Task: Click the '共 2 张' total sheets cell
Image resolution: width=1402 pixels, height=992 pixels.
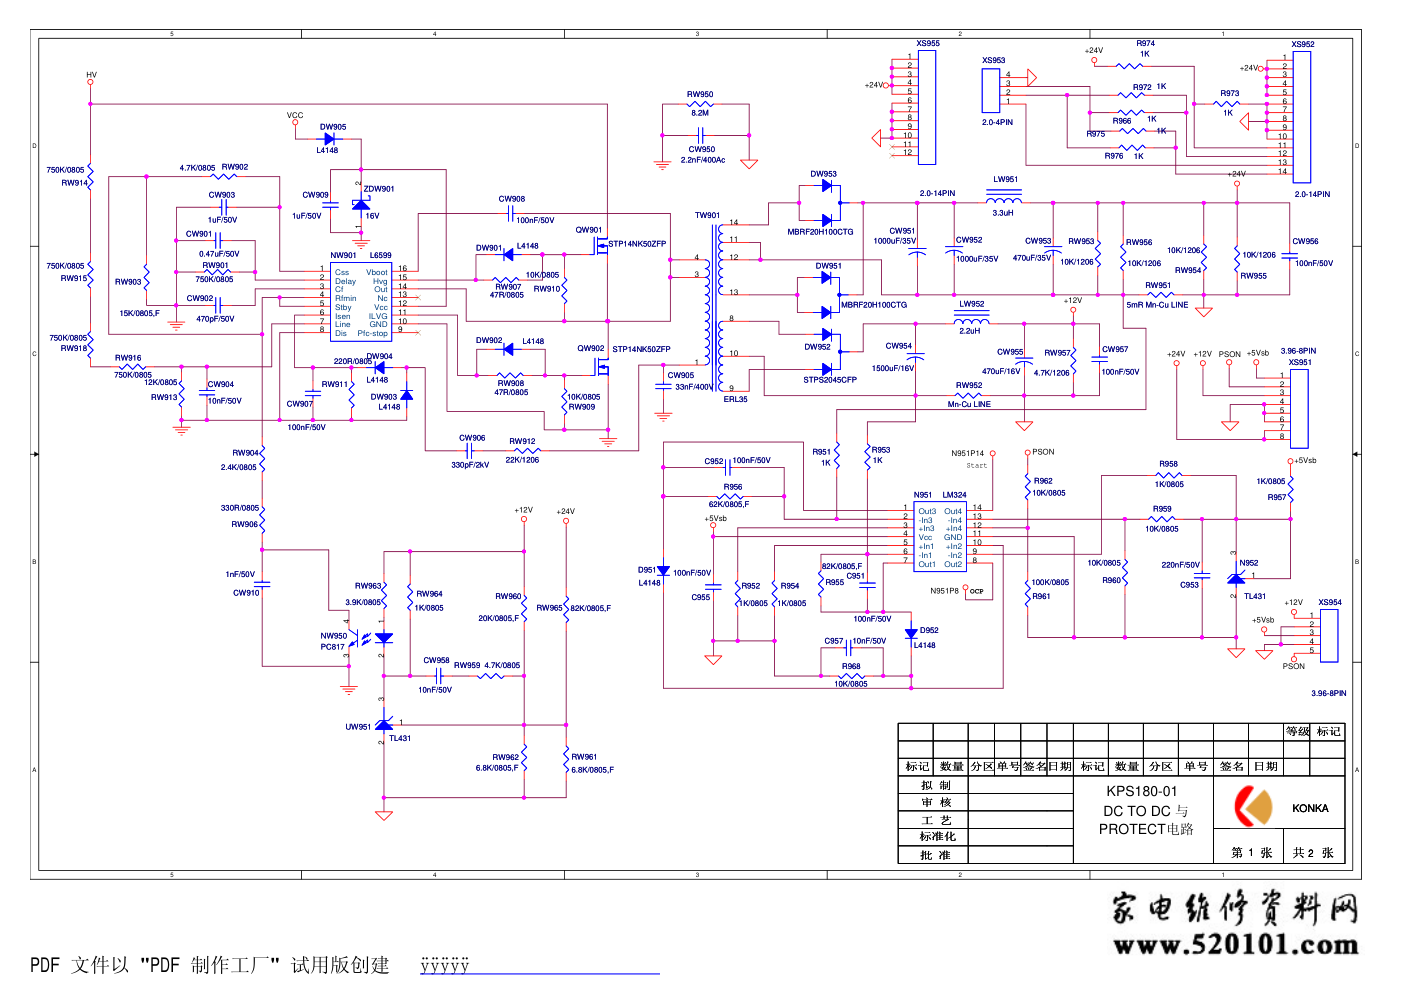Action: coord(1313,853)
